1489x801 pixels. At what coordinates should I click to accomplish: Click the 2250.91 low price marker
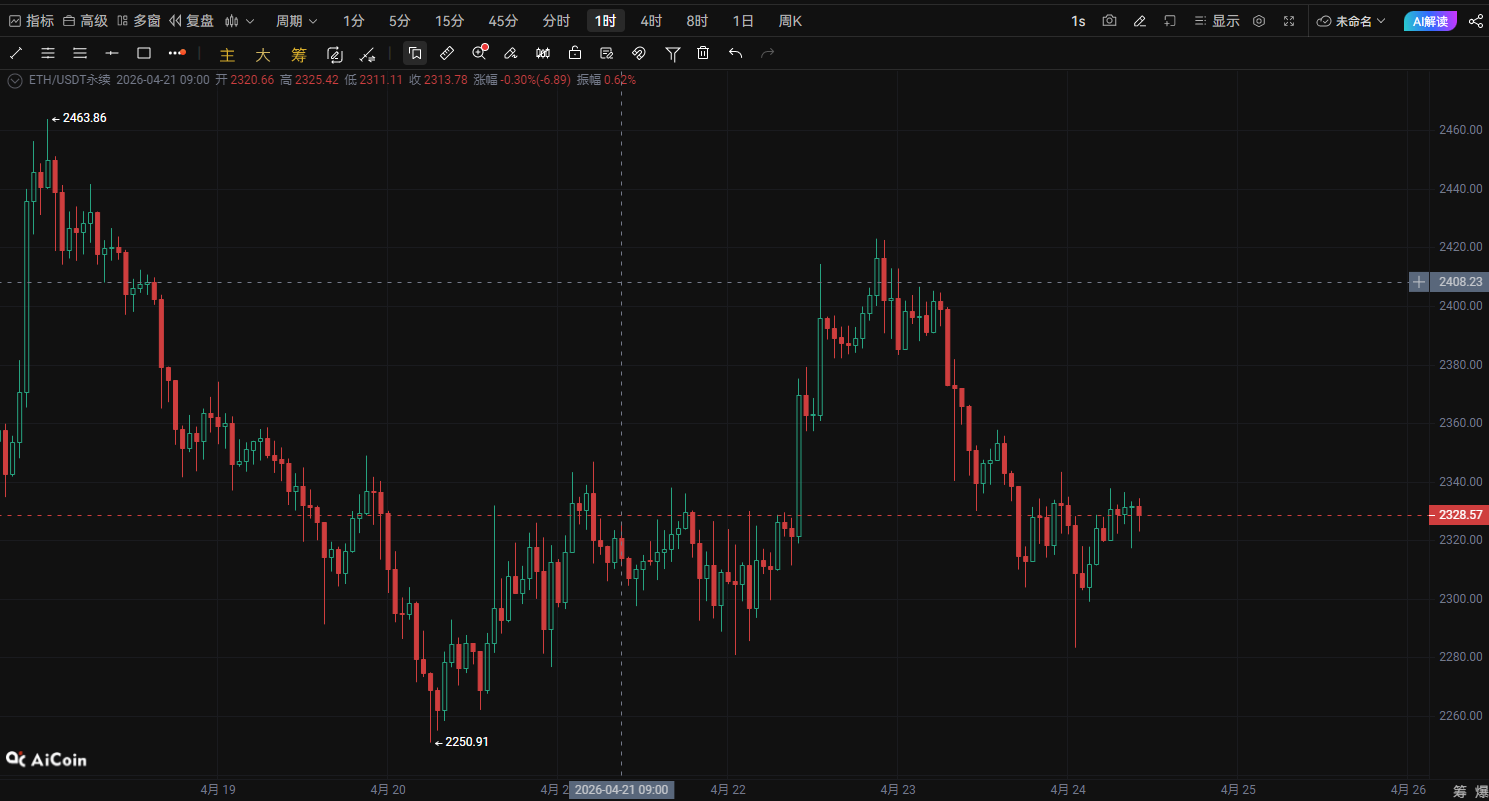[461, 742]
